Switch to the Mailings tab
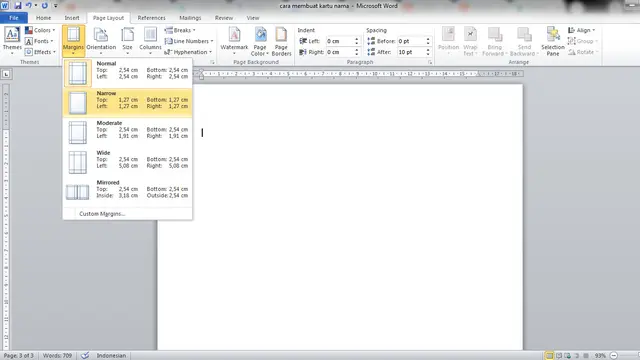Viewport: 640px width, 360px height. [x=190, y=18]
